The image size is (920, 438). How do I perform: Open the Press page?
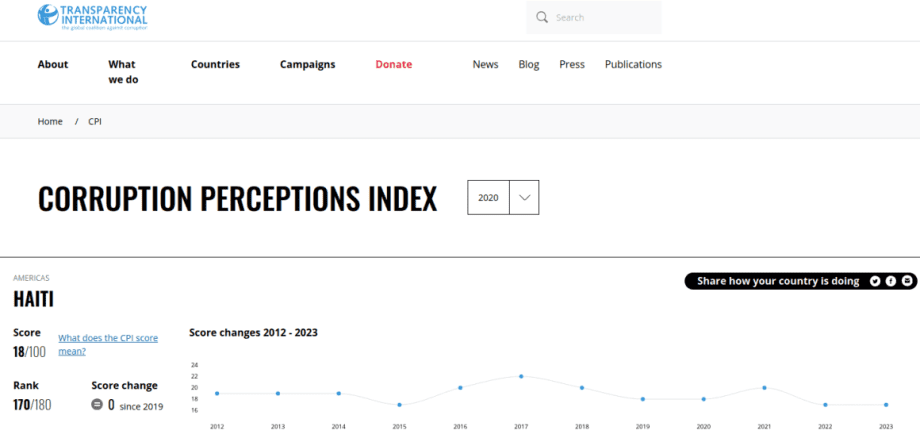tap(572, 64)
